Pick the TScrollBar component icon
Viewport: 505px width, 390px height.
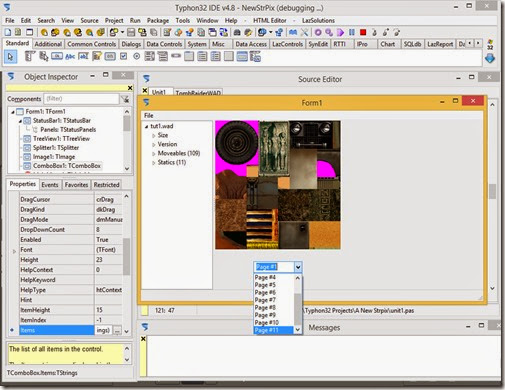pyautogui.click(x=176, y=56)
